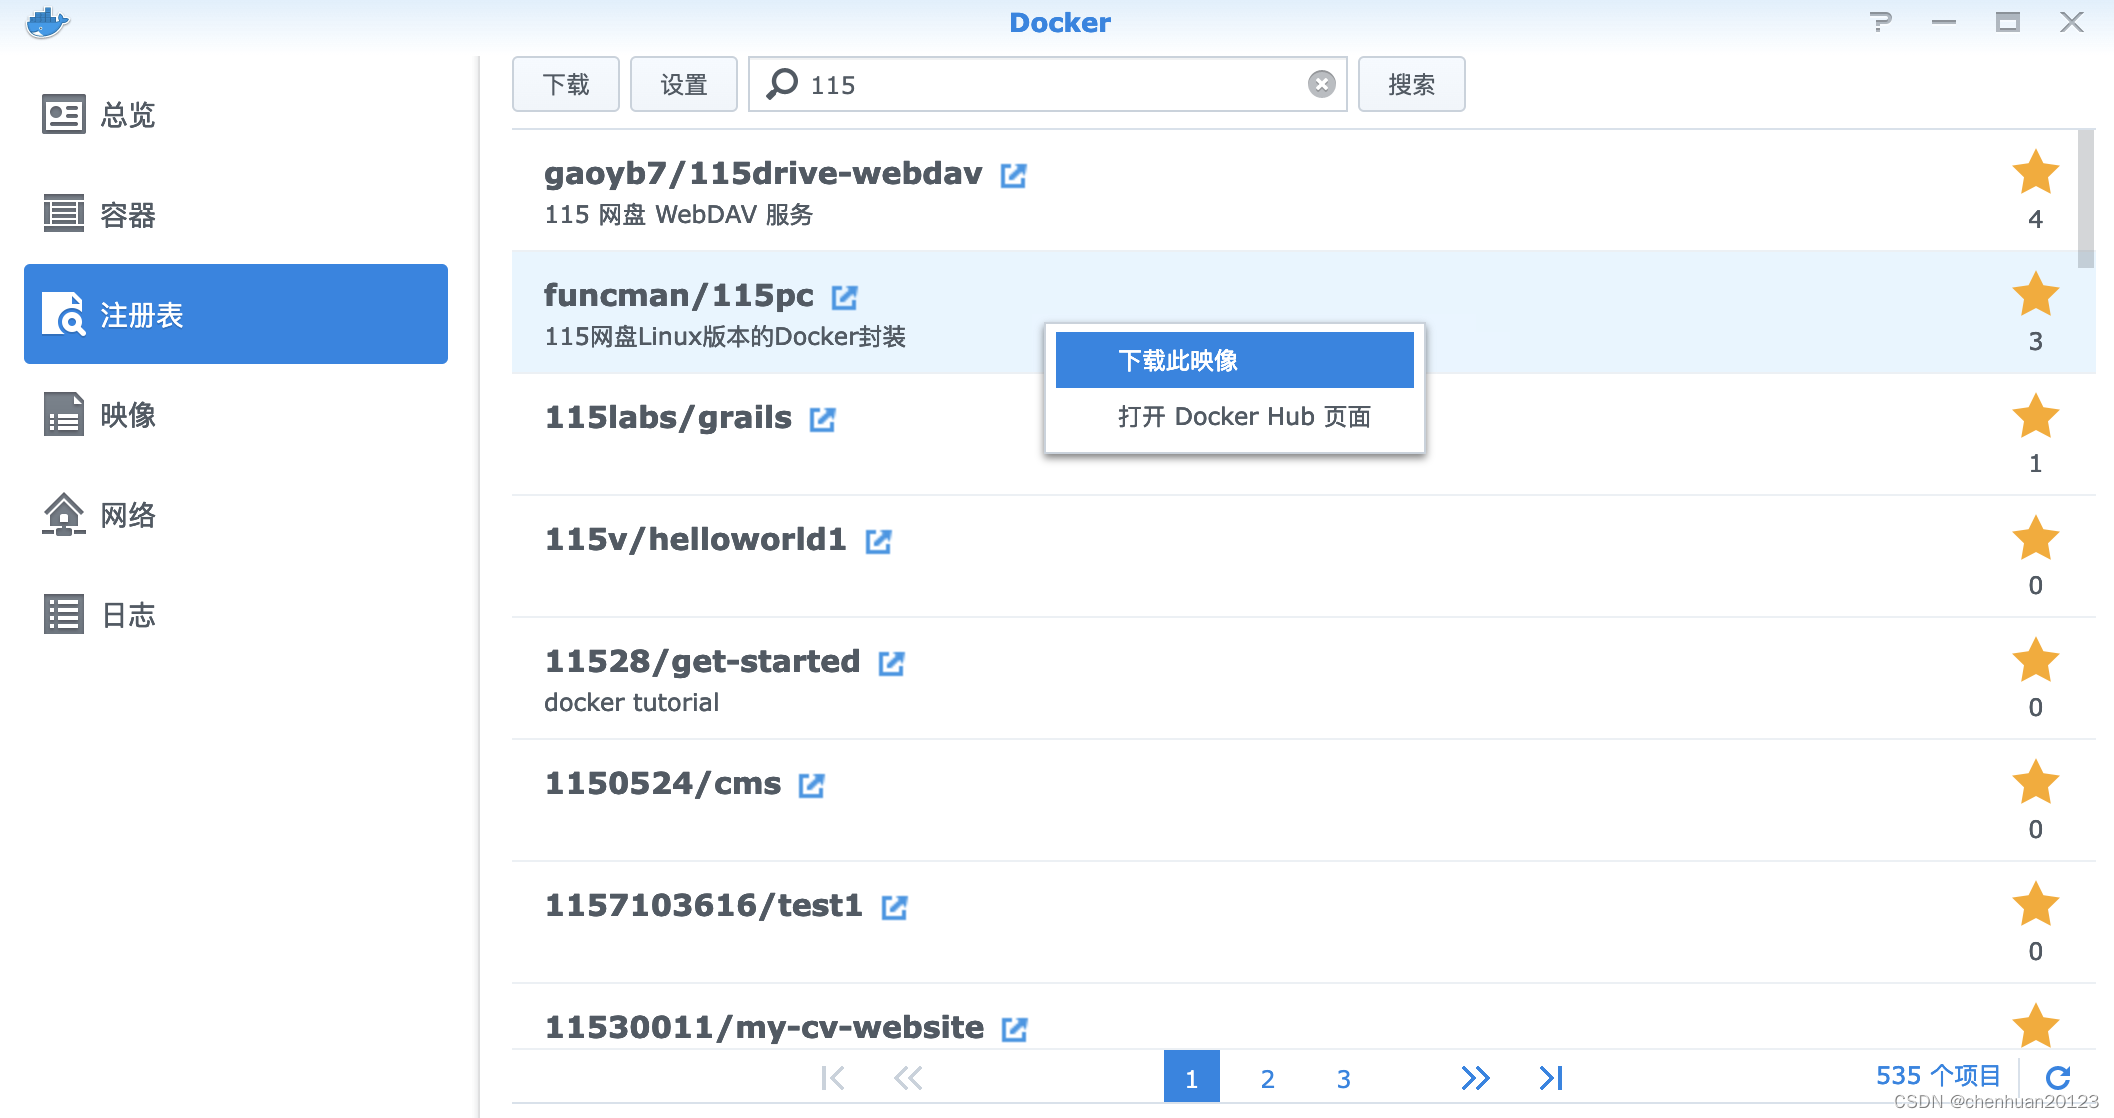Choose 打开 Docker Hub 页面 in the menu
The width and height of the screenshot is (2114, 1118).
pos(1234,416)
